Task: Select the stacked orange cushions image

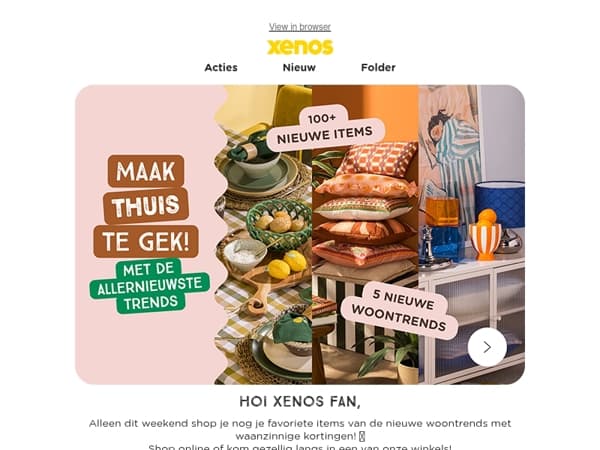Action: [x=365, y=203]
